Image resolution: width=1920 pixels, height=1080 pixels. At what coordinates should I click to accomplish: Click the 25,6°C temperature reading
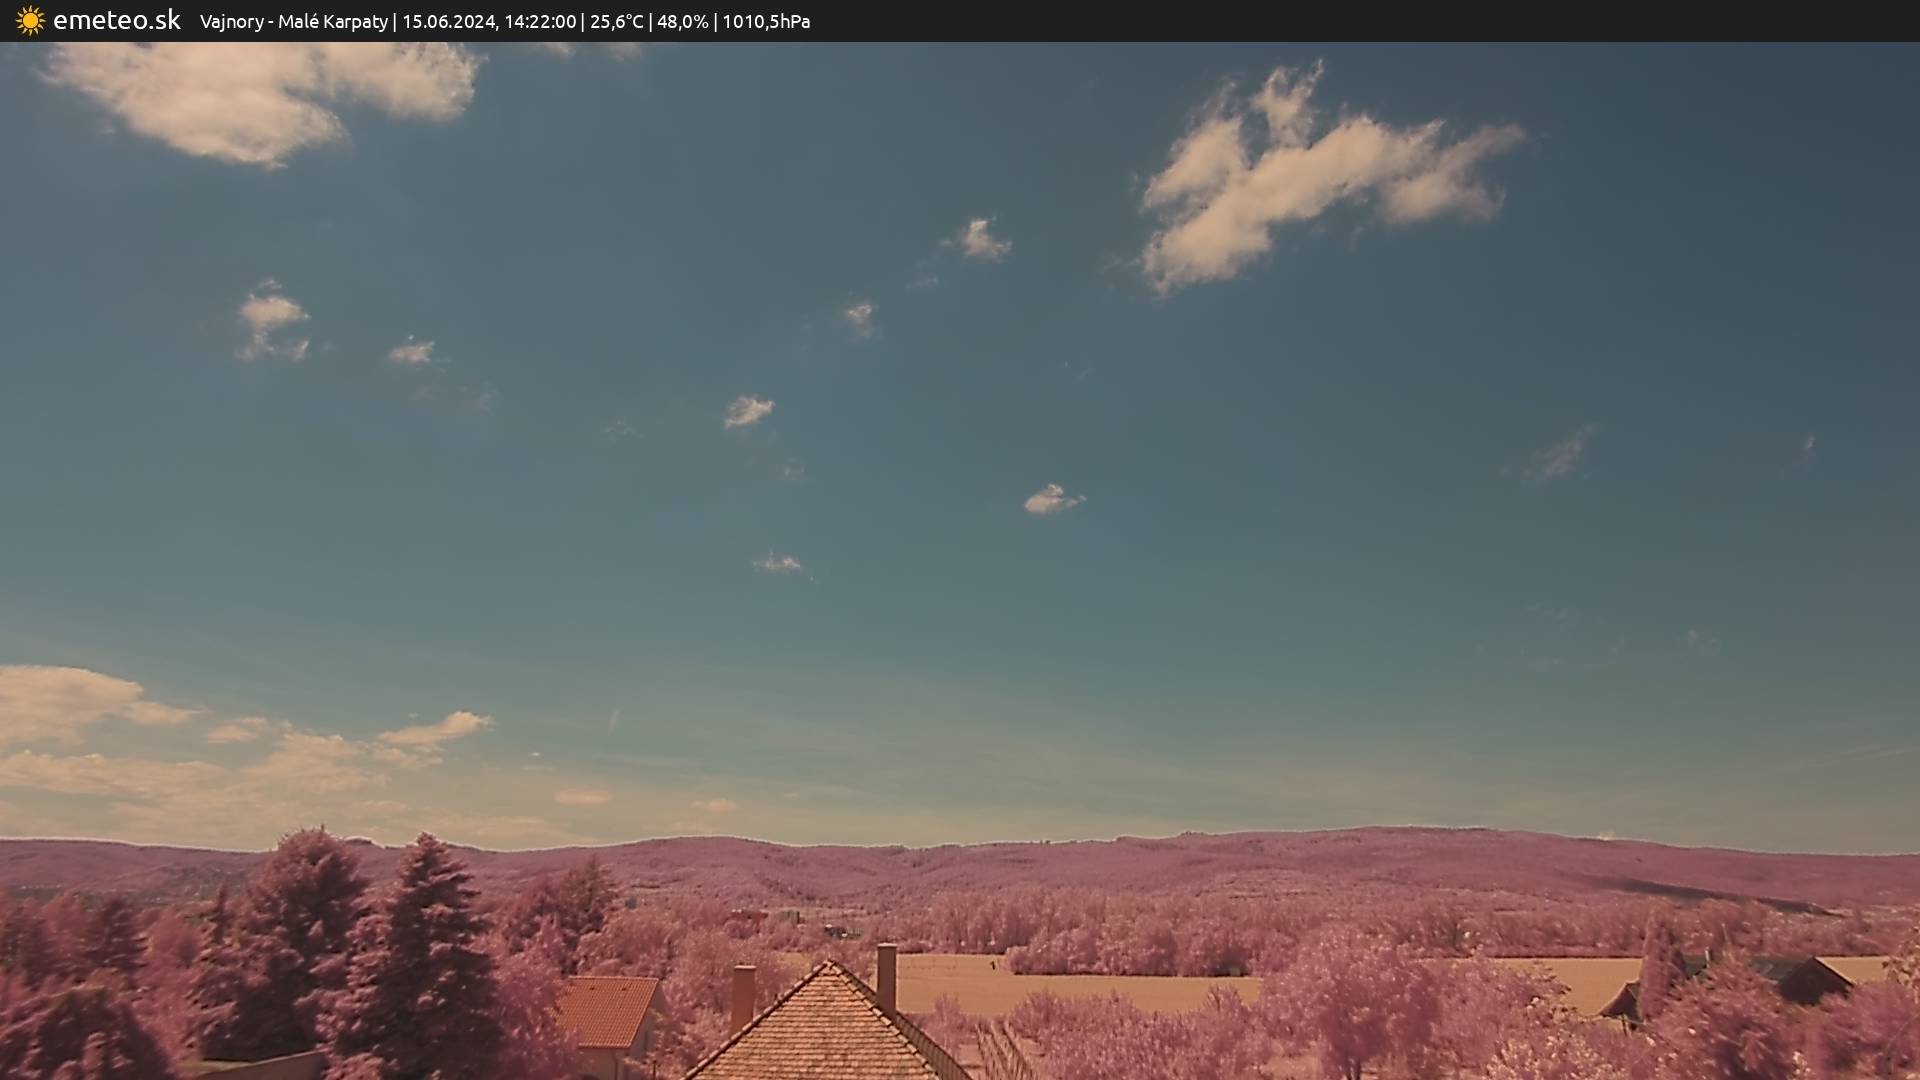click(x=616, y=22)
